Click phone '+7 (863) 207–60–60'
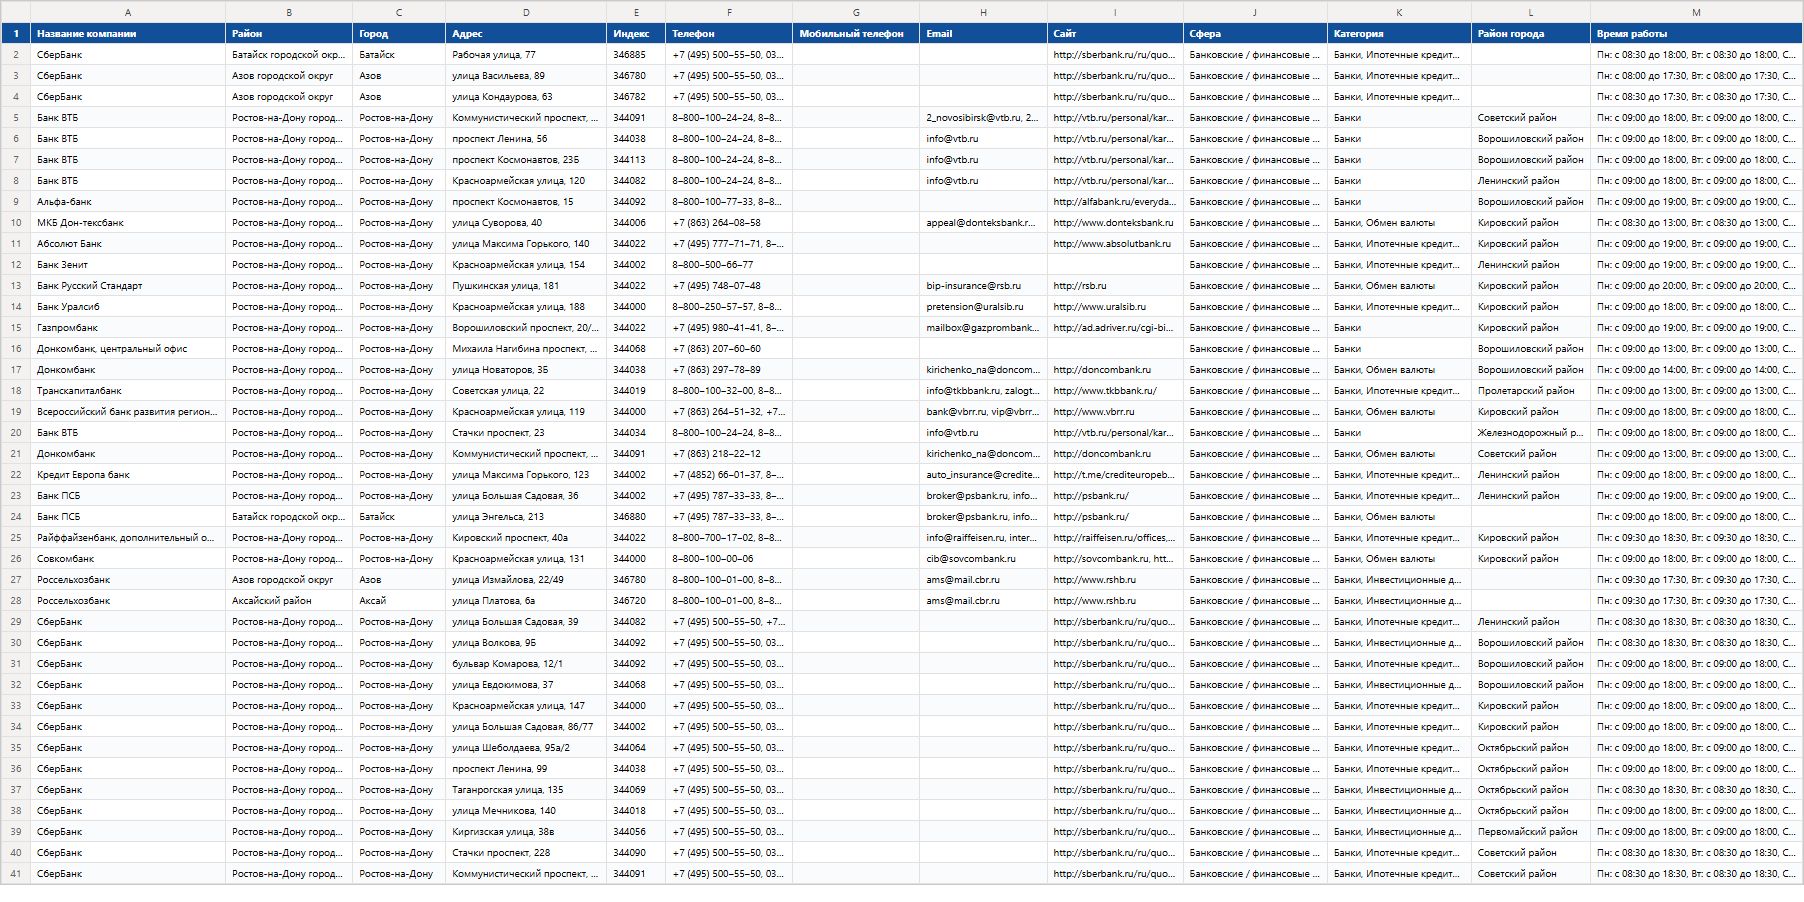 [729, 349]
